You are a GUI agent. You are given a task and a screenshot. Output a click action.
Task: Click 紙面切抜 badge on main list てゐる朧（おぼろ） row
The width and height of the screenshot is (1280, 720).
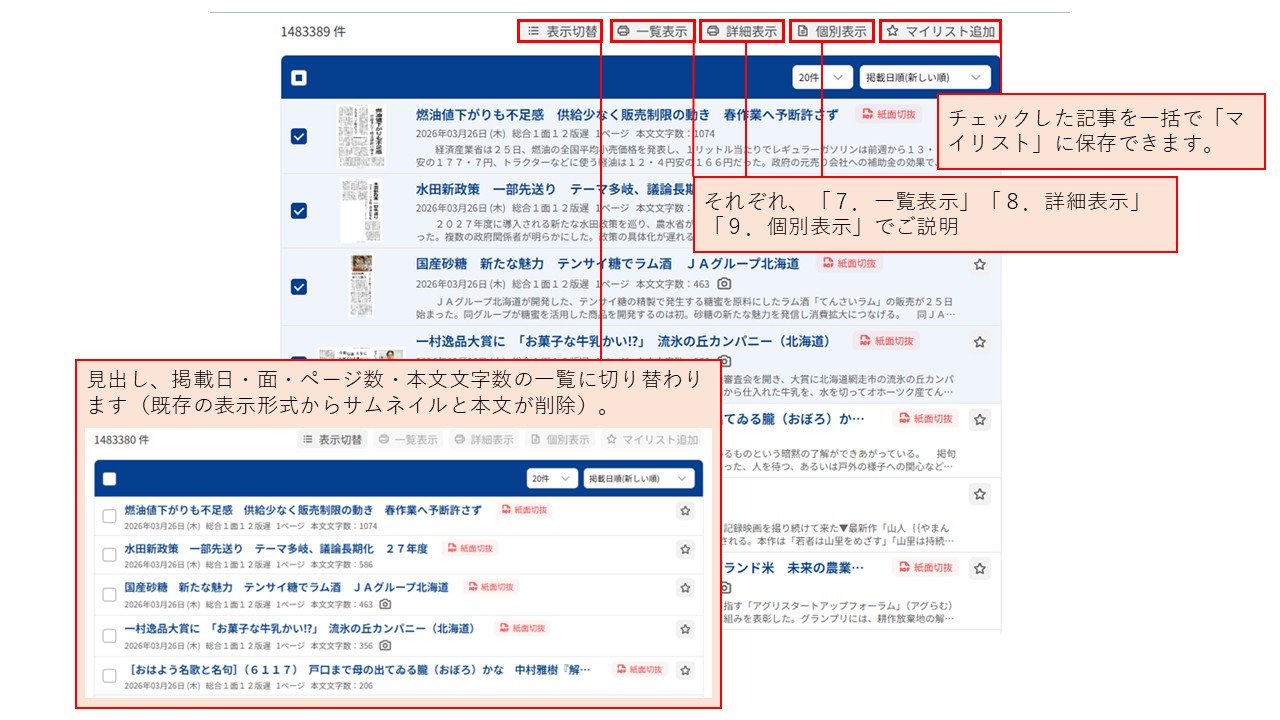[x=926, y=418]
